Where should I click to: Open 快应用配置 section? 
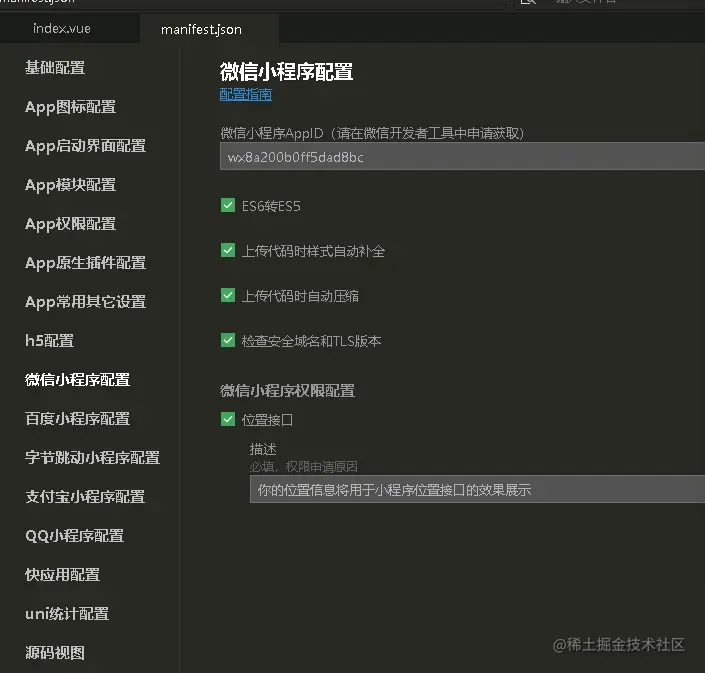[62, 575]
